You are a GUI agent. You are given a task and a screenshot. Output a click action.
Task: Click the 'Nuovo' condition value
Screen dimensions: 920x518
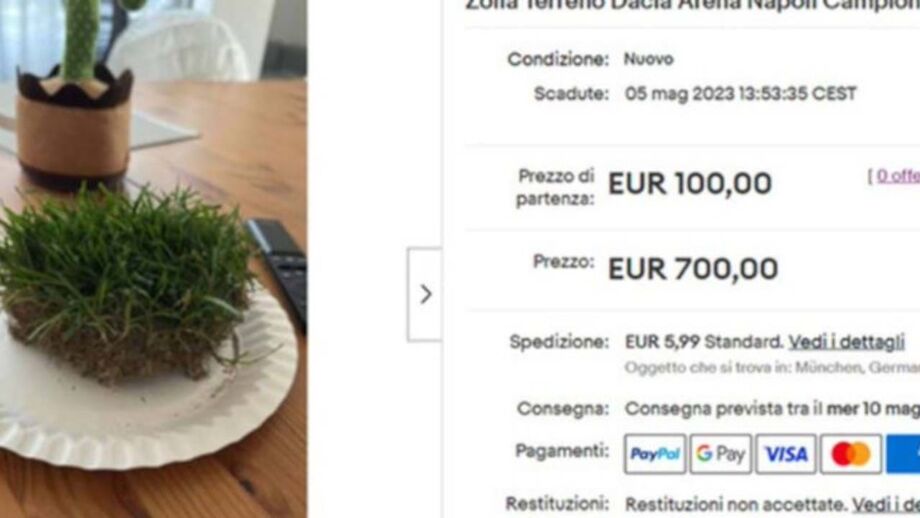pos(648,59)
